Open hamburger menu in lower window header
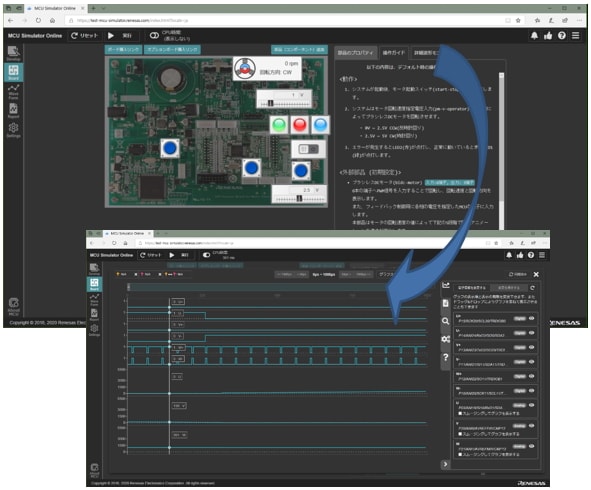Screen dimensions: 591x490 [542, 255]
